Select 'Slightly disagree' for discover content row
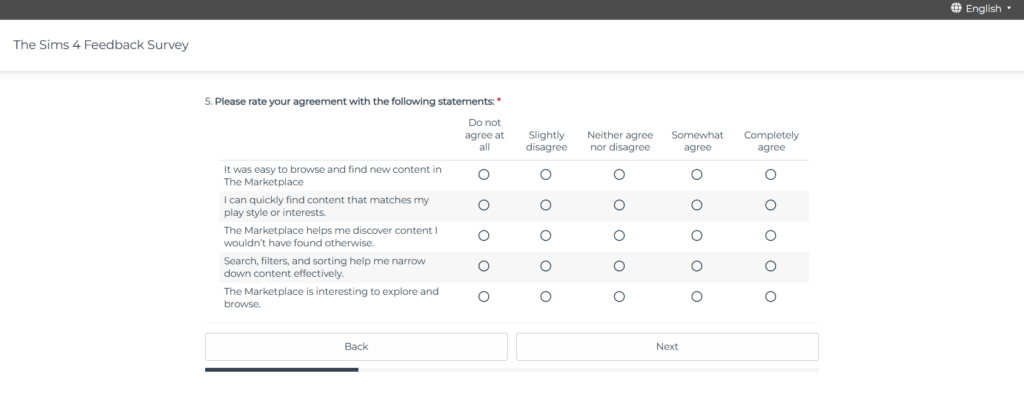This screenshot has height=406, width=1024. pyautogui.click(x=546, y=236)
